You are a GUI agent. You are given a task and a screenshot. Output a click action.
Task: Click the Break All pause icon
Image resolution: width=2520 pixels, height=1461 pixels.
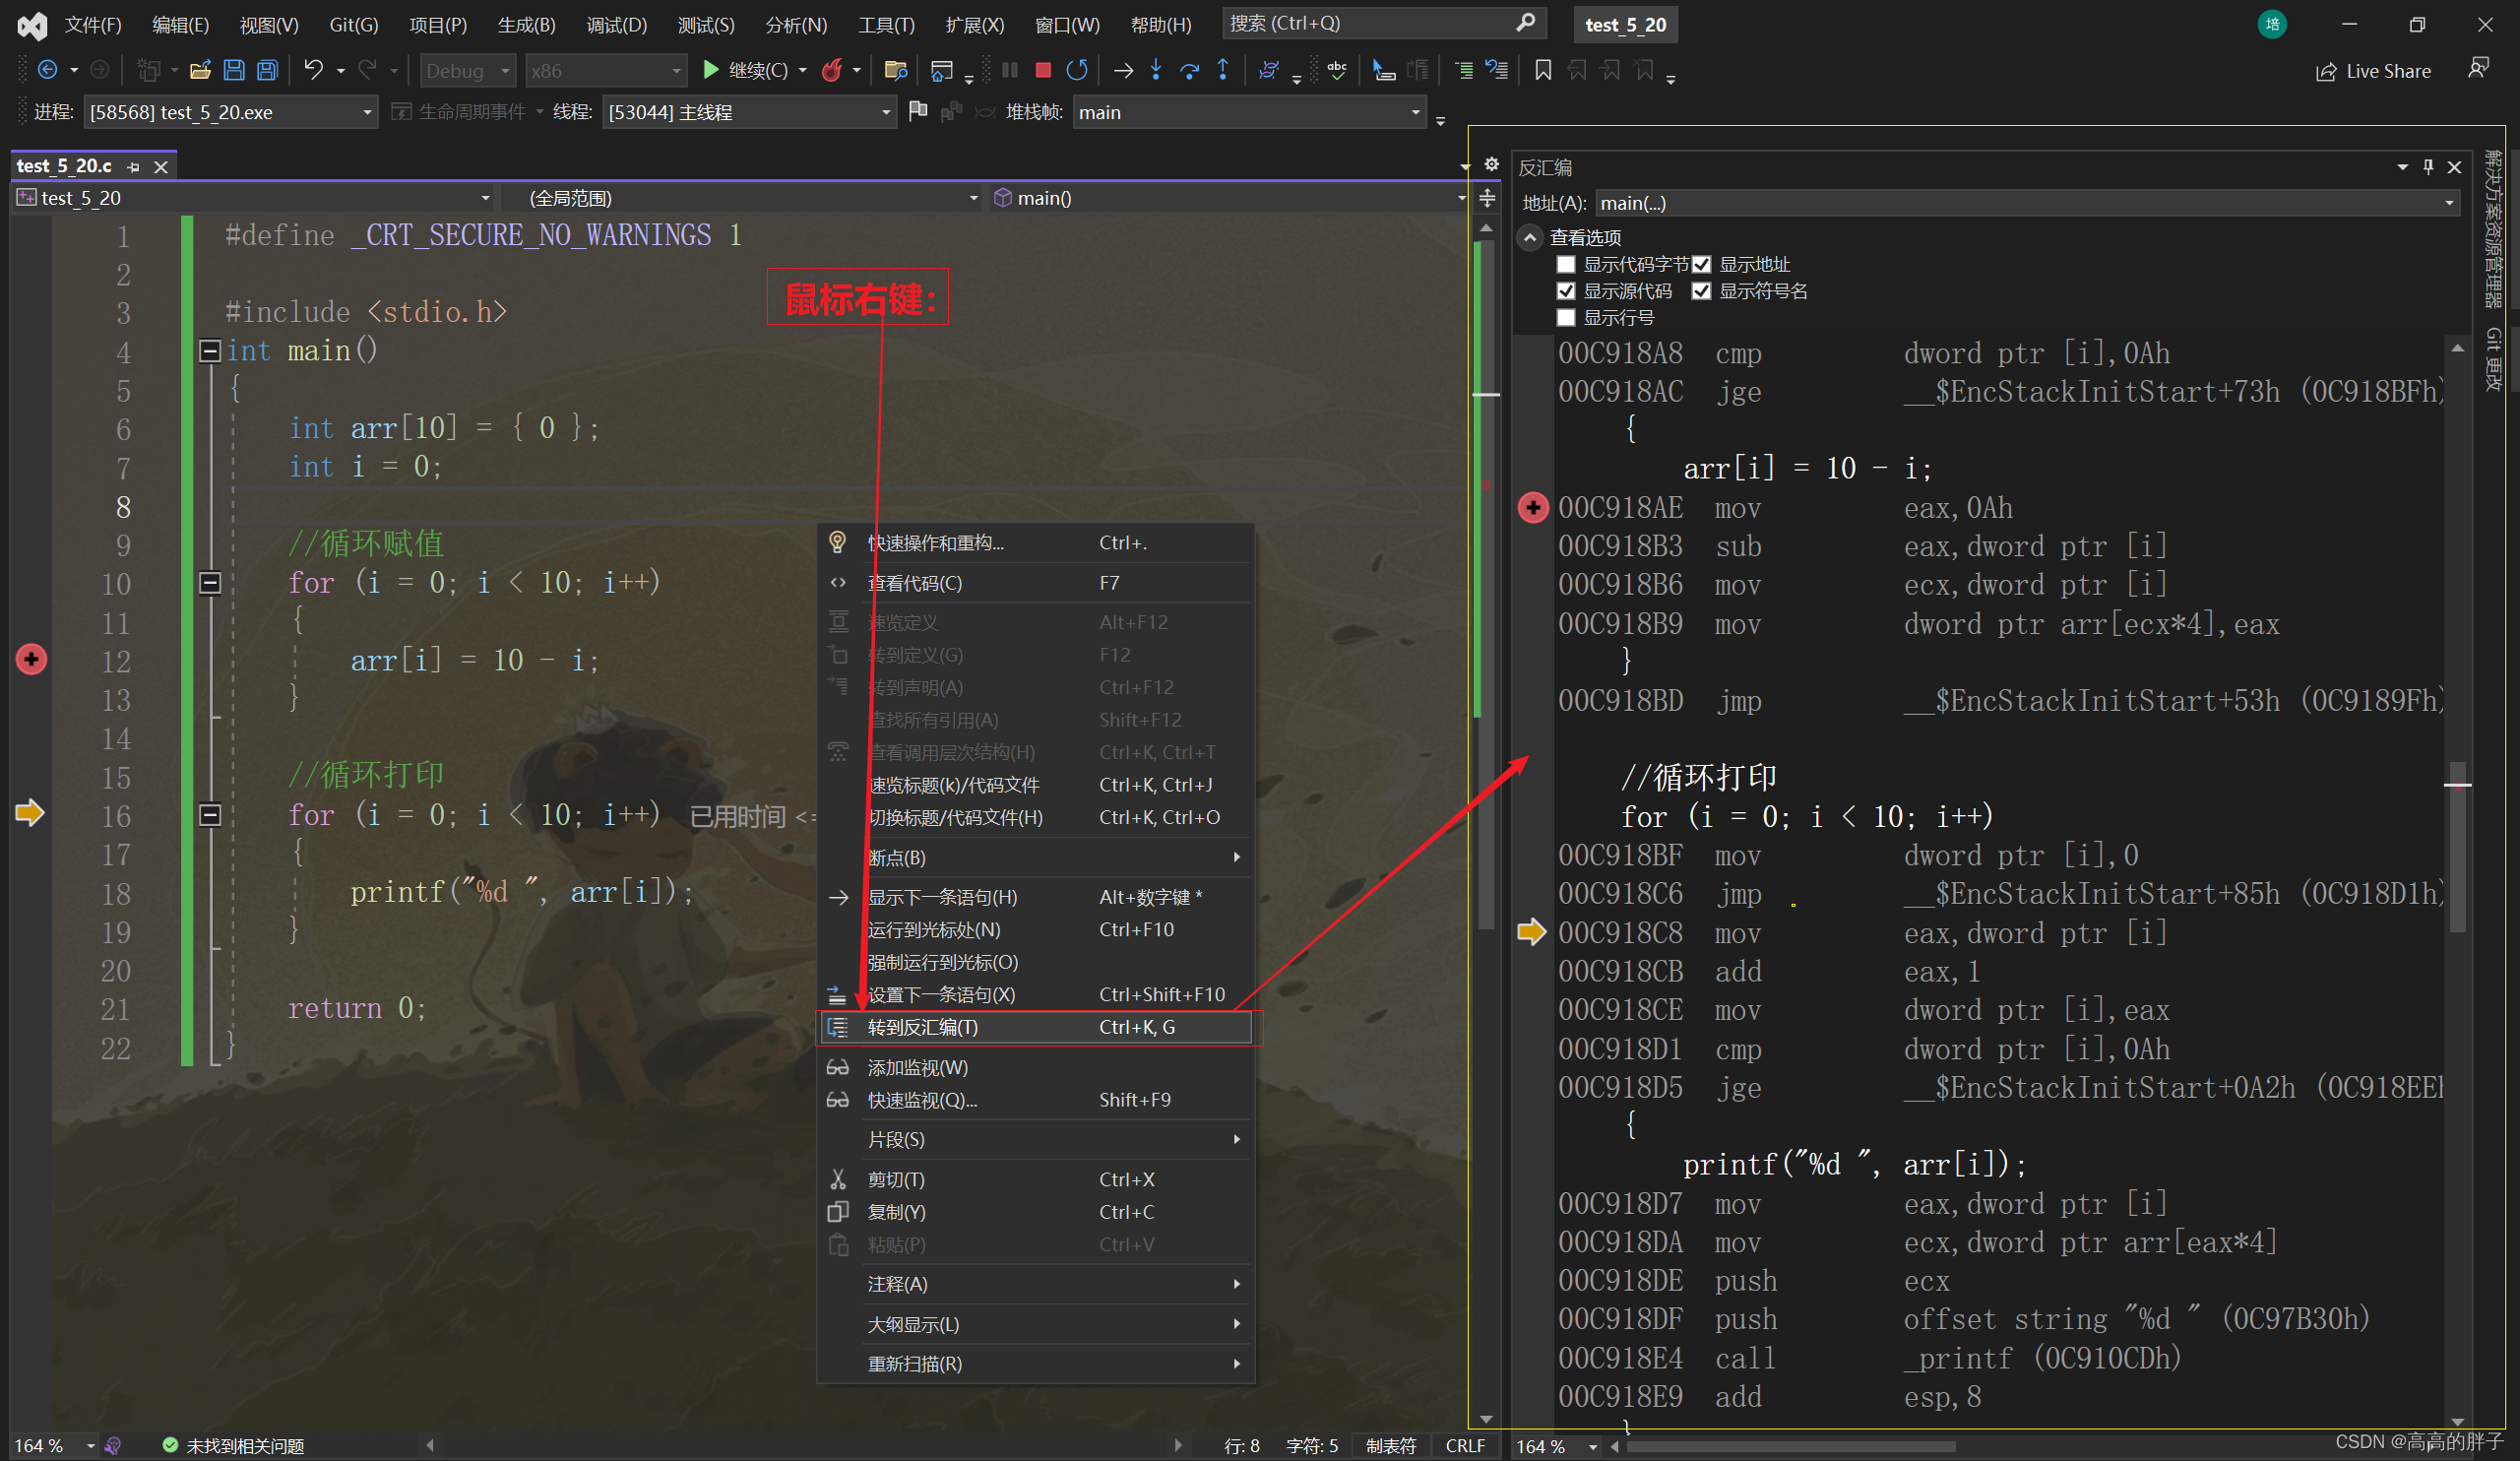click(x=1010, y=70)
